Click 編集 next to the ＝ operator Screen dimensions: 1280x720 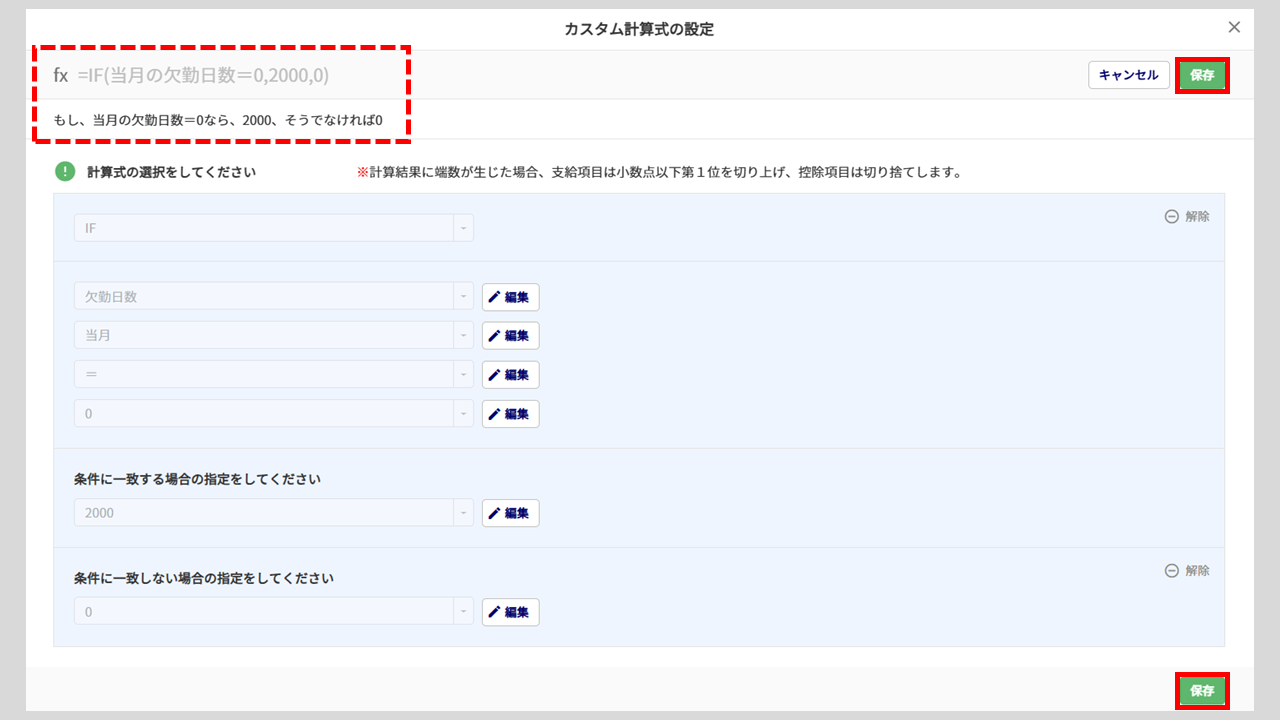(511, 375)
